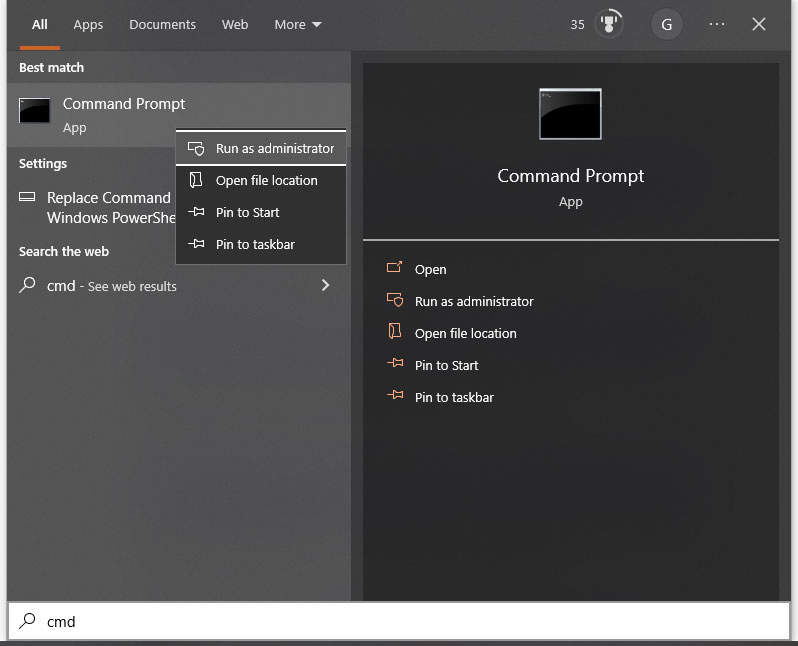Click the settings icon beside Replace Command
Image resolution: width=798 pixels, height=646 pixels.
[x=27, y=196]
